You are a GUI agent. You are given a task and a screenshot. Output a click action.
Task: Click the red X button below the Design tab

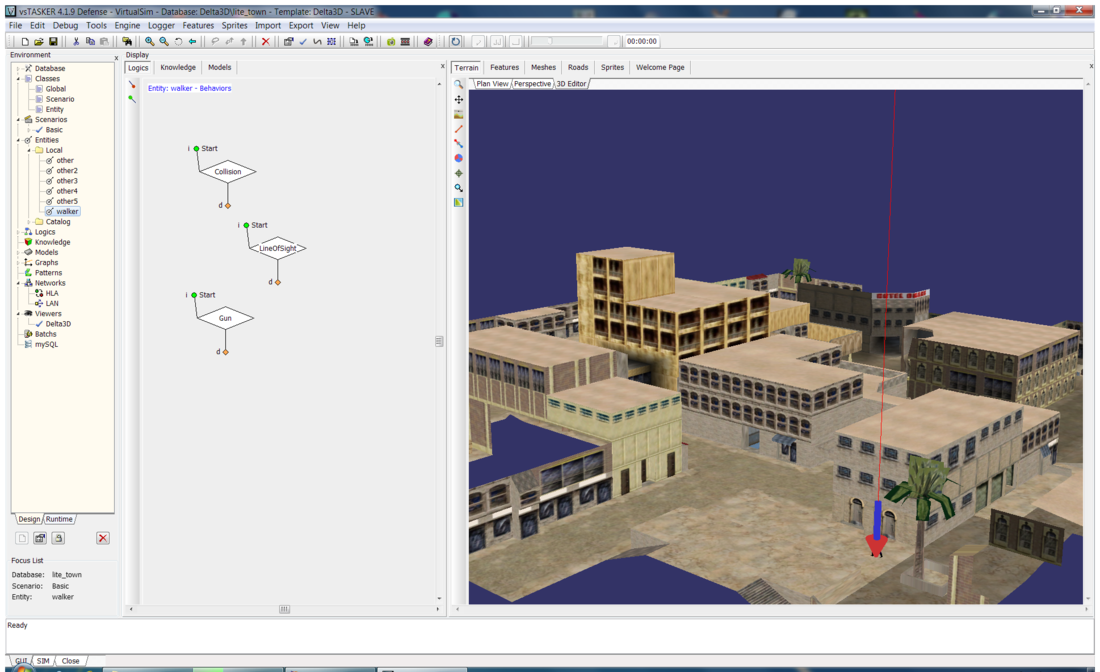[102, 538]
